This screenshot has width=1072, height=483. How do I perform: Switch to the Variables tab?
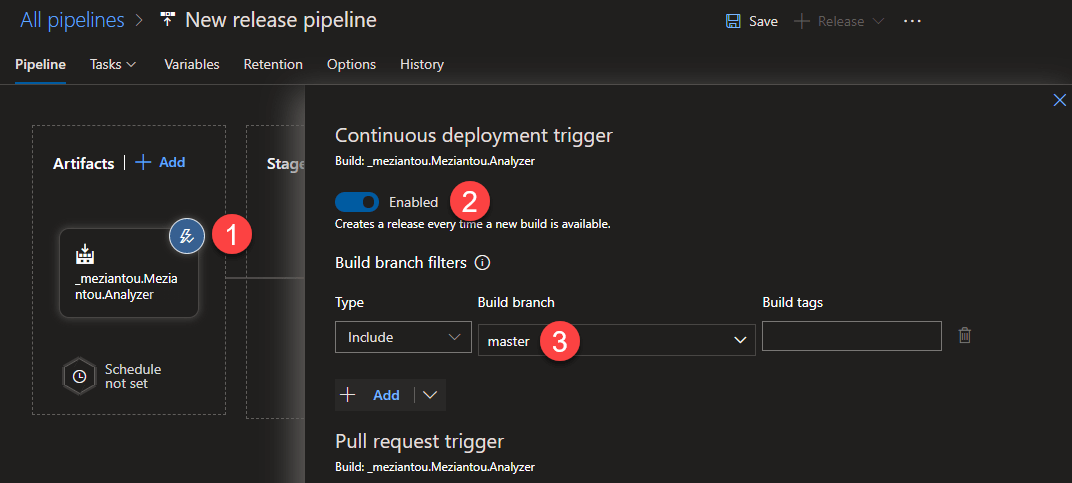(191, 64)
